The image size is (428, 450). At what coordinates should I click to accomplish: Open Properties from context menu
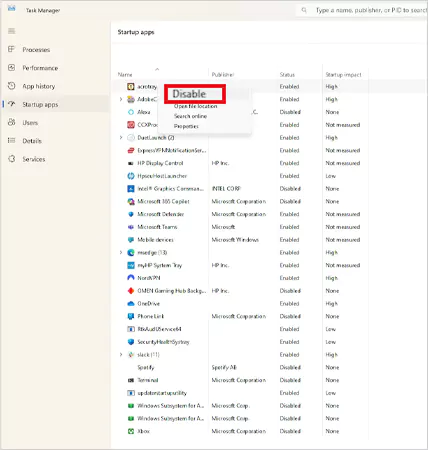(186, 126)
